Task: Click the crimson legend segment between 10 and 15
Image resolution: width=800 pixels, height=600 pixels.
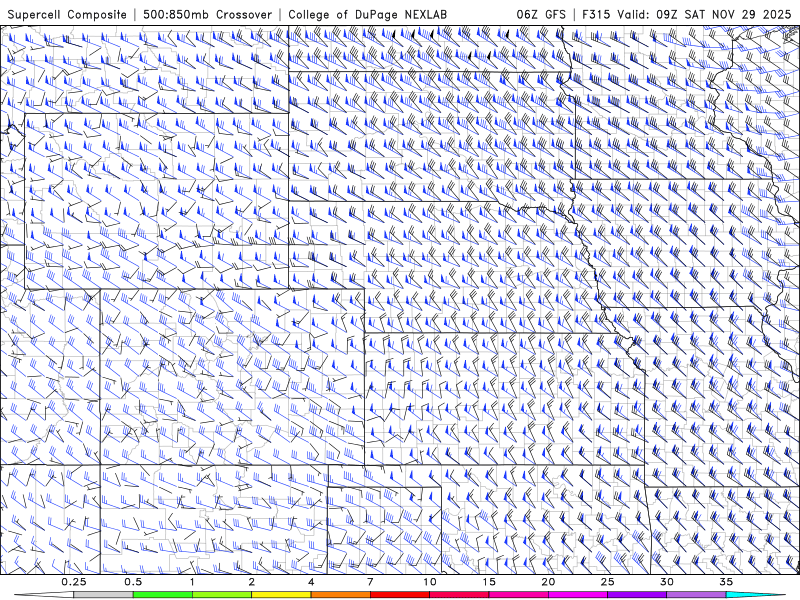Action: pyautogui.click(x=459, y=595)
